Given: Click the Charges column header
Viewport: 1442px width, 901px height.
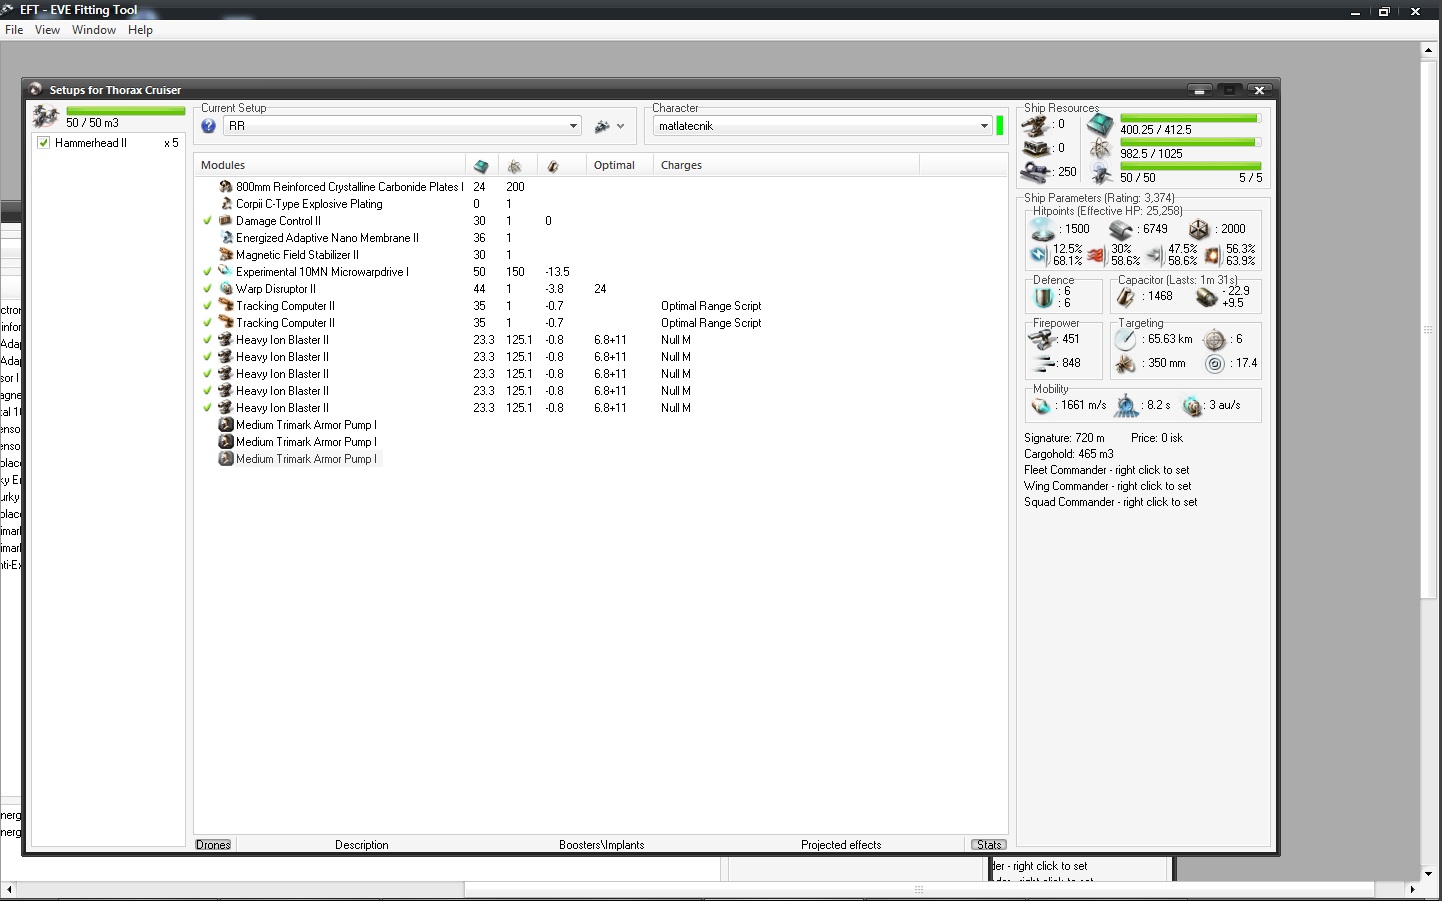Looking at the screenshot, I should tap(787, 165).
